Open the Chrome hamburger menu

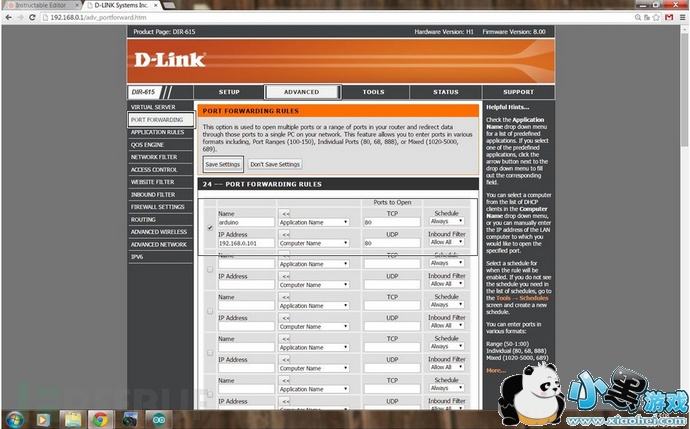point(682,17)
